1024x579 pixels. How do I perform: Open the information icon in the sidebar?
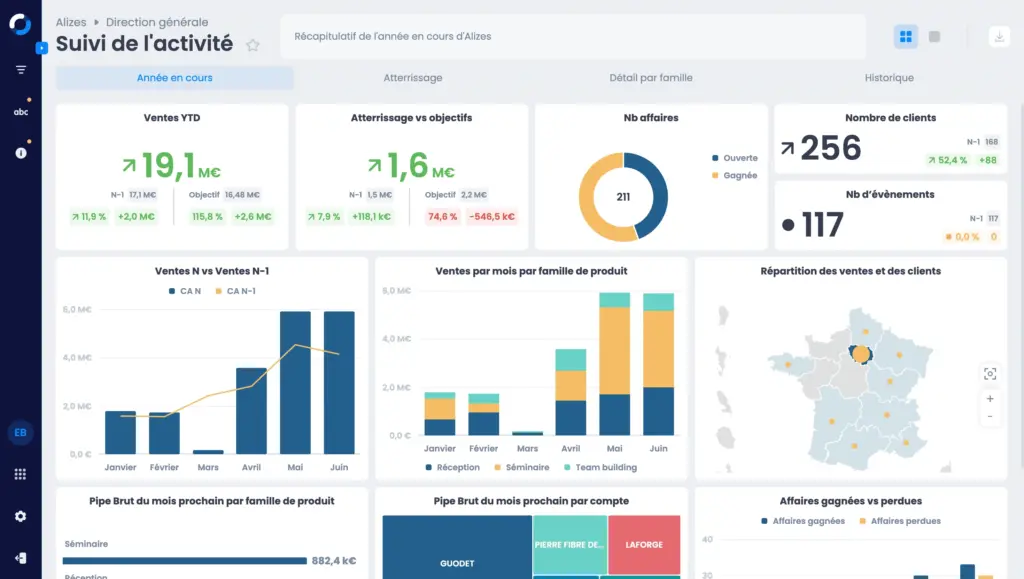(20, 153)
